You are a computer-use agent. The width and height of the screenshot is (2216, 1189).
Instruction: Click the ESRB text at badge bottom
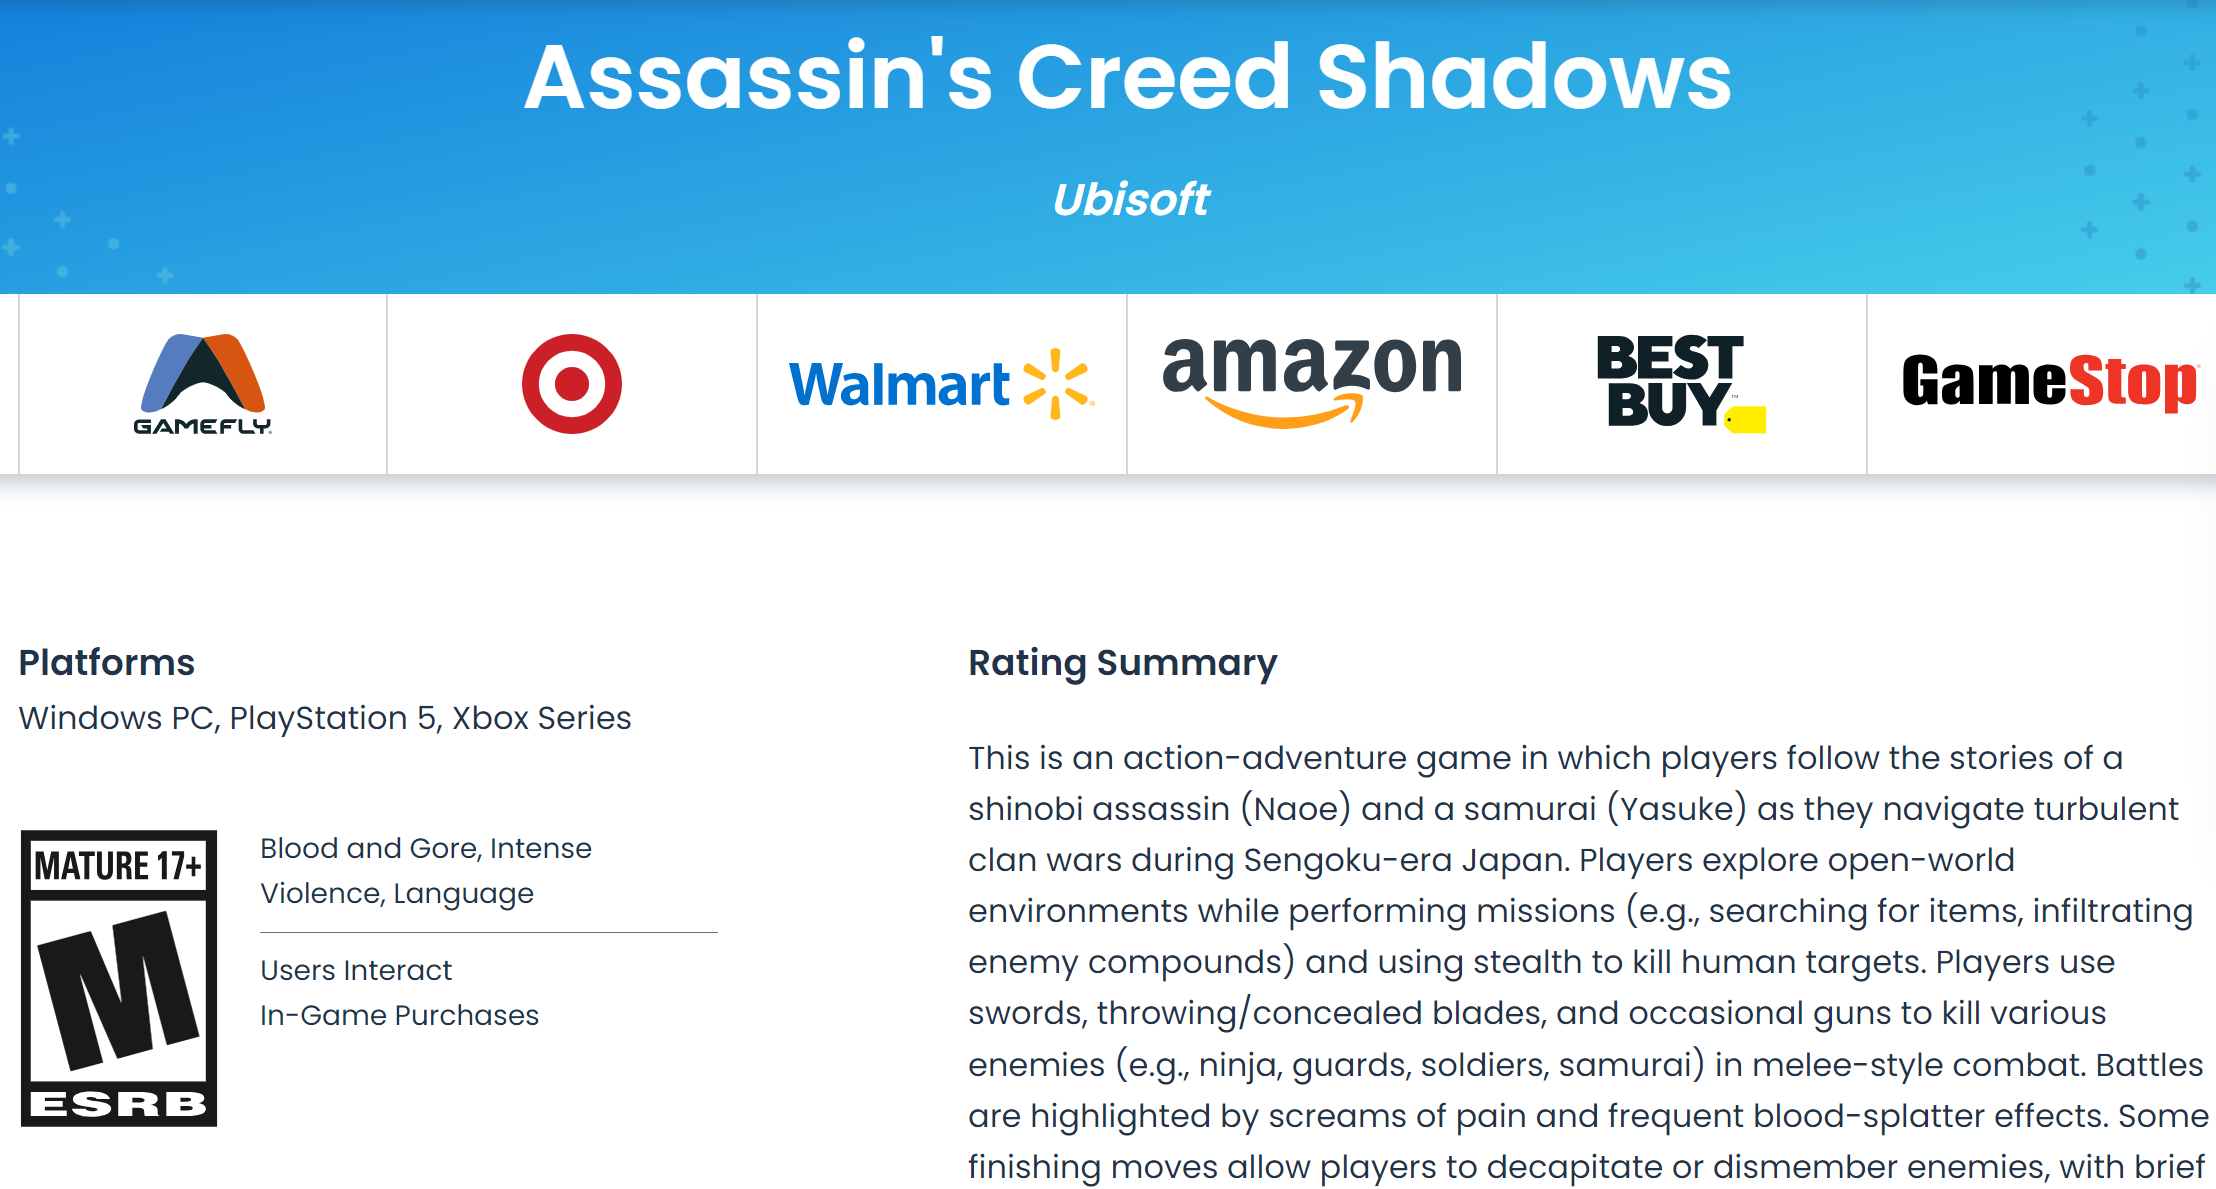coord(118,1104)
